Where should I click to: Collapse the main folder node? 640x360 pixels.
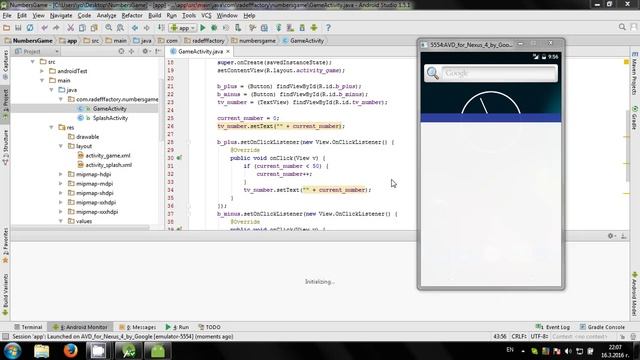pyautogui.click(x=42, y=80)
